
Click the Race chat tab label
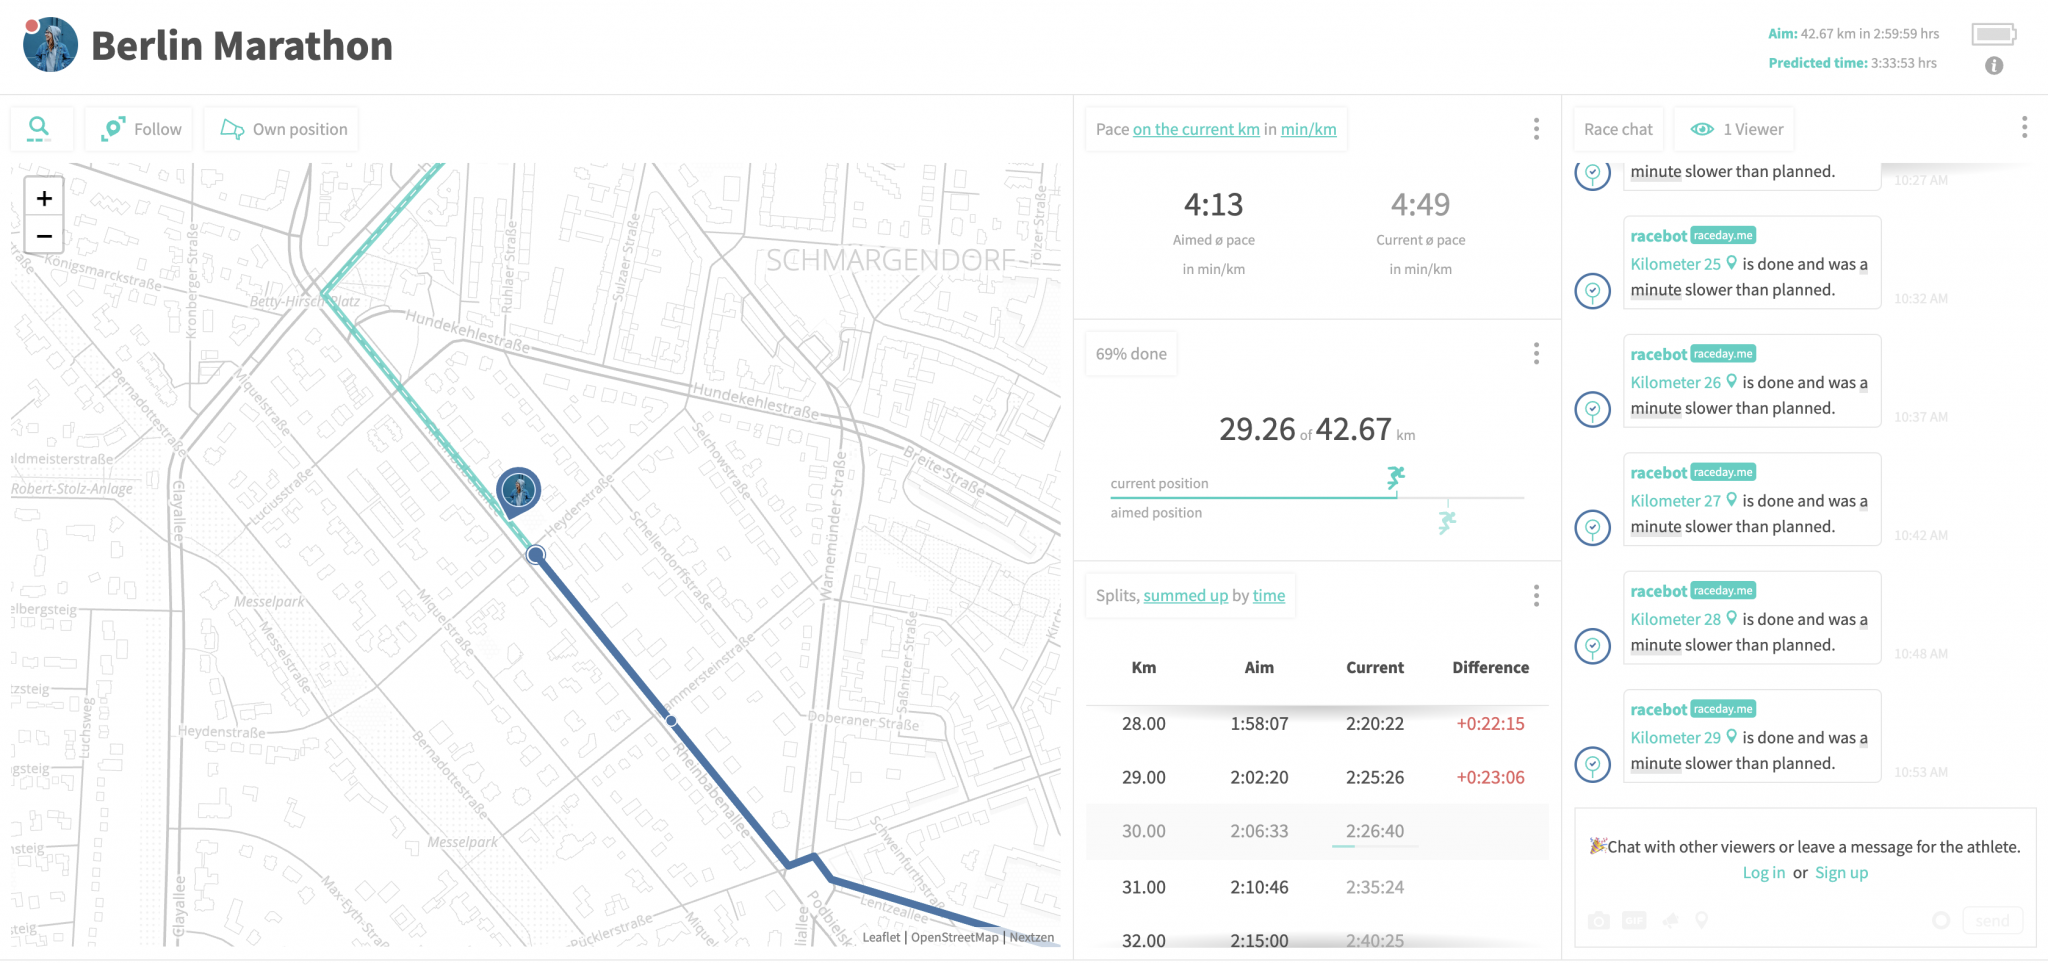pos(1617,128)
